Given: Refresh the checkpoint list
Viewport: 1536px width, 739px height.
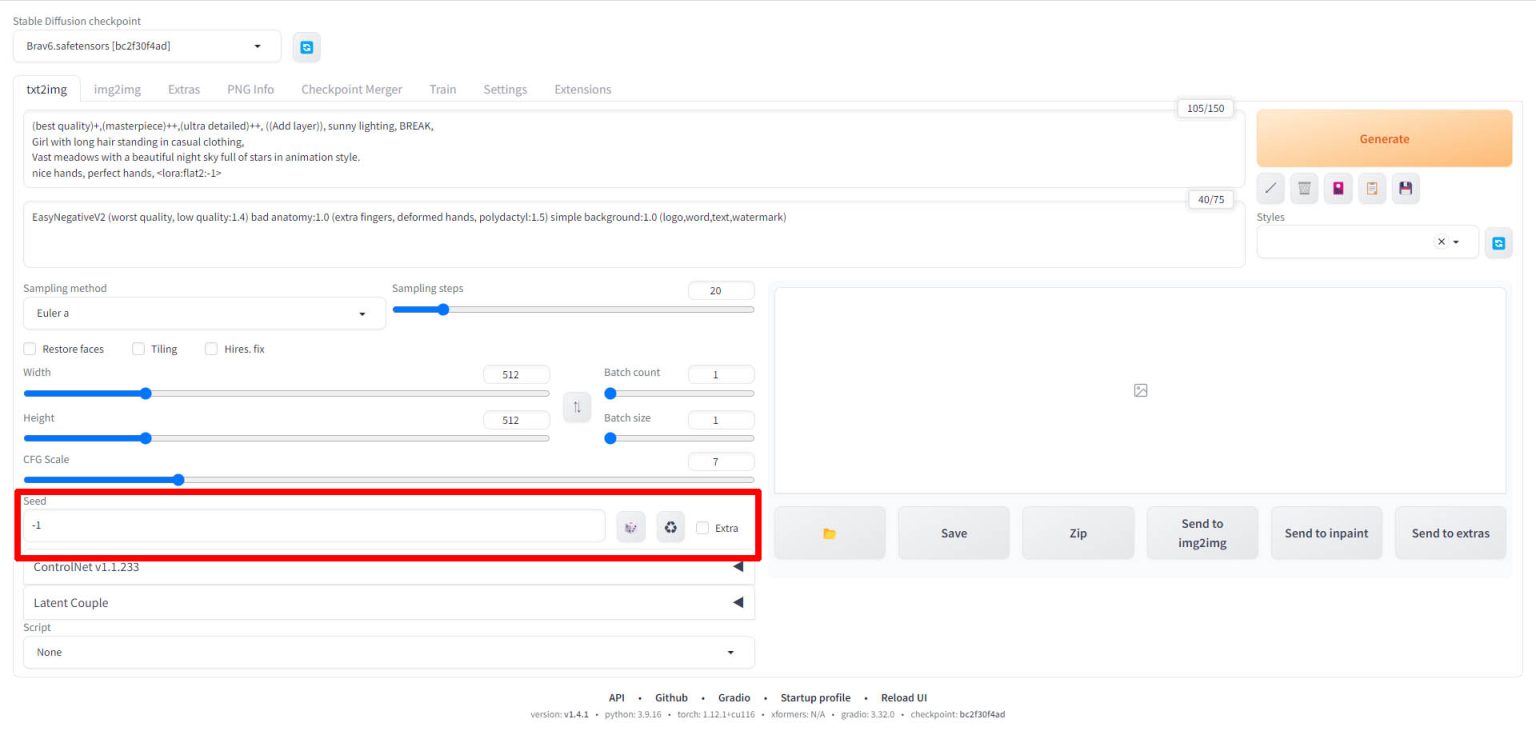Looking at the screenshot, I should coord(307,47).
